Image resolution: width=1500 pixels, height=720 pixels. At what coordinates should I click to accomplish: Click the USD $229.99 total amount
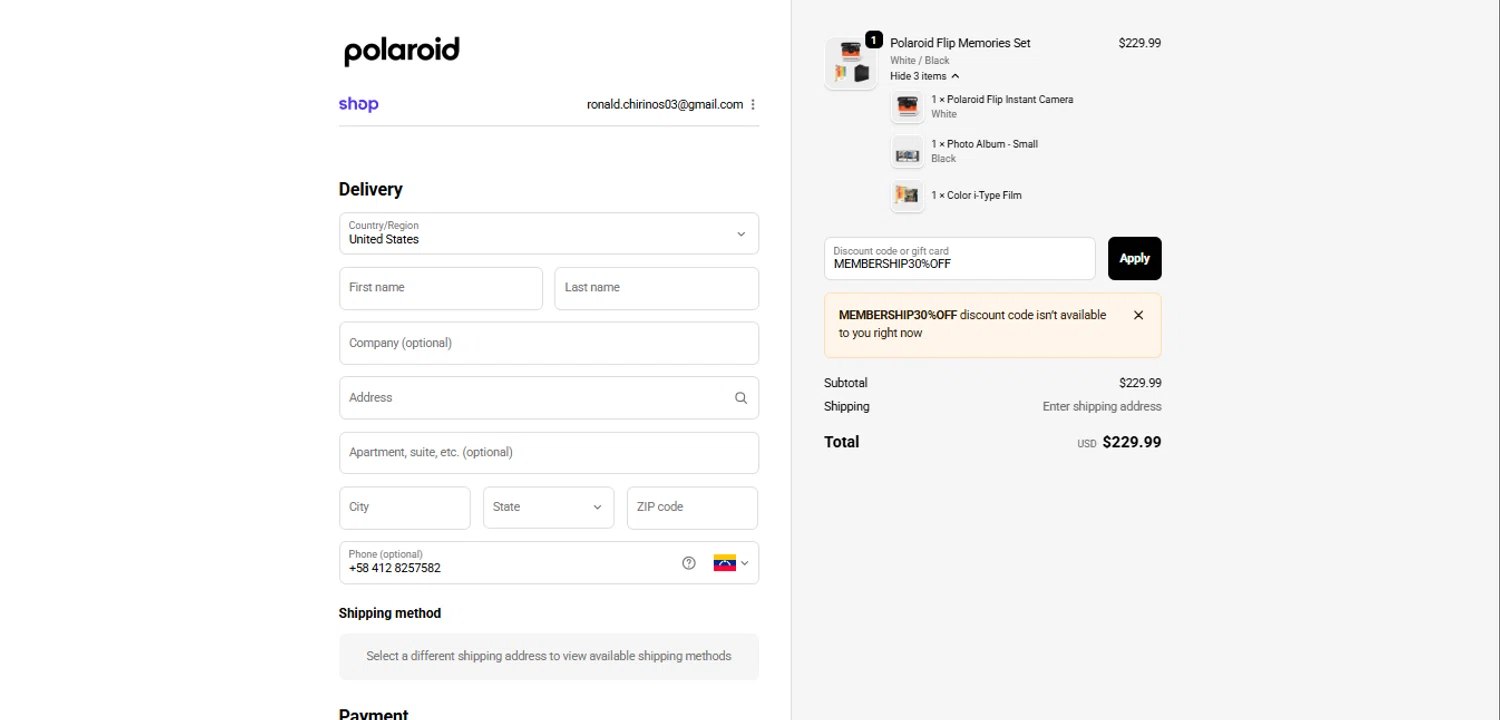coord(1119,442)
